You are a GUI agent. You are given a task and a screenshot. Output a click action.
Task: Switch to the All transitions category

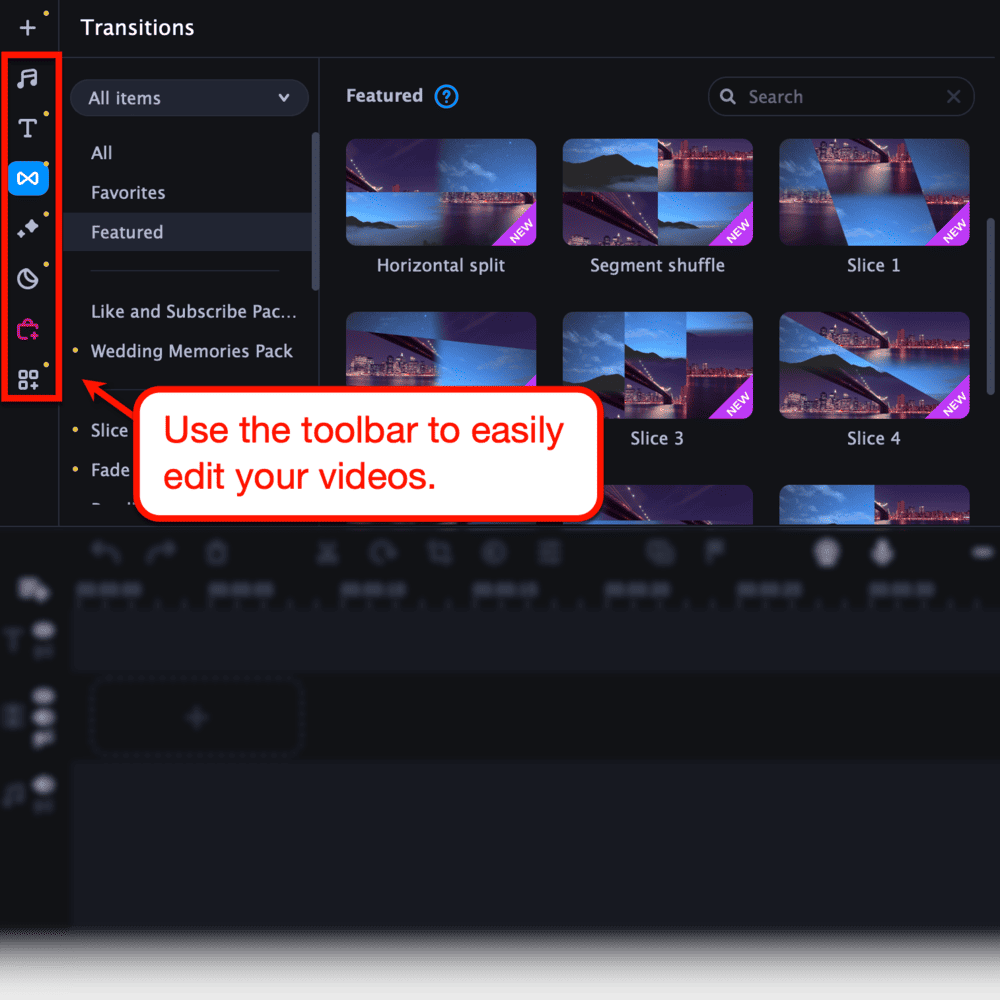tap(101, 153)
